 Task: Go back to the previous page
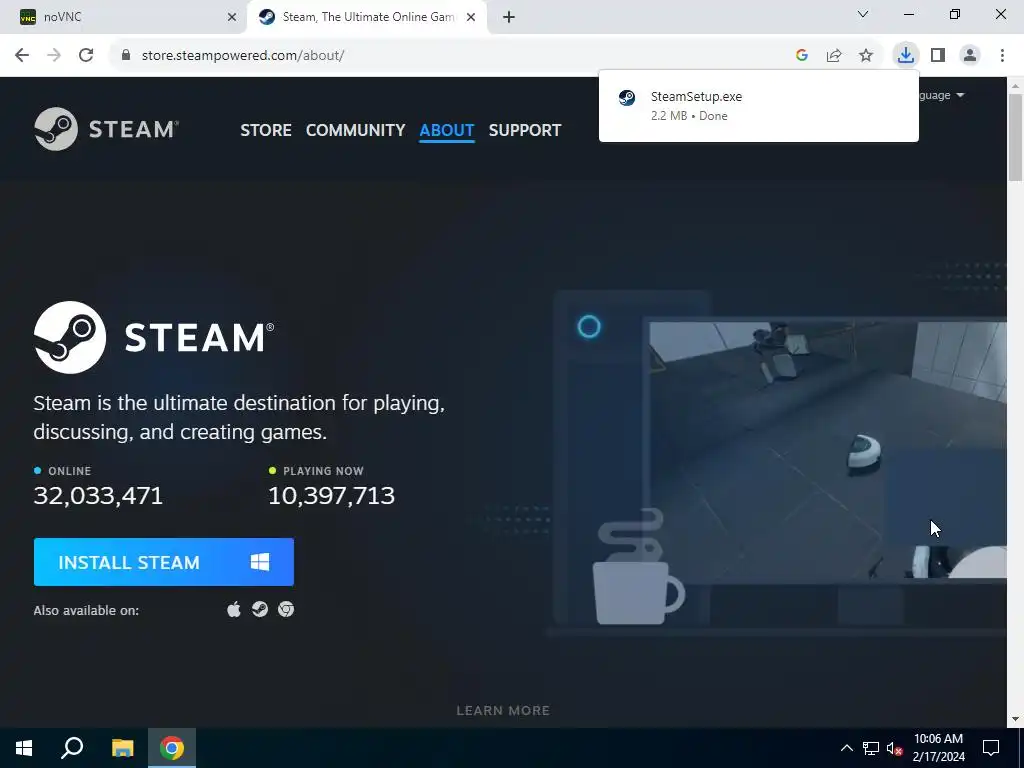coord(22,56)
